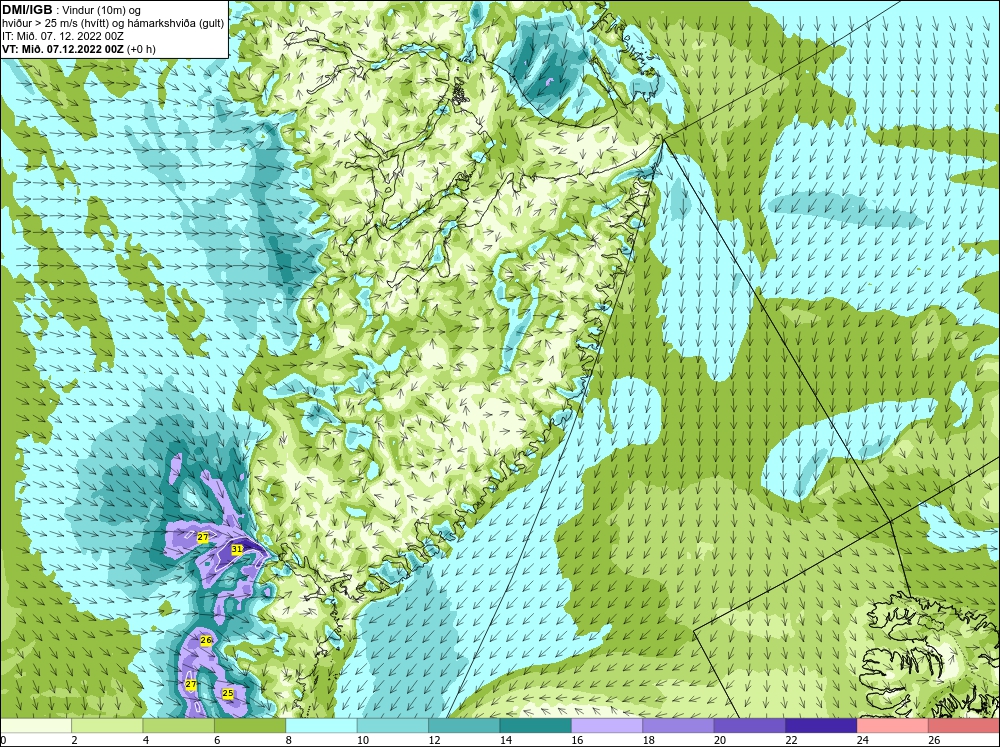
Task: Pick the 12–14 m/s teal swatch
Action: tap(464, 726)
